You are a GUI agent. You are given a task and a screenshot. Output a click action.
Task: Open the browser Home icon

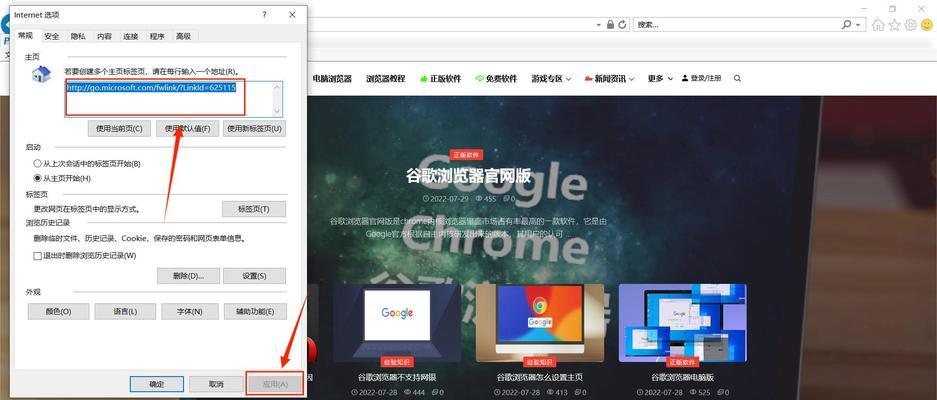878,25
